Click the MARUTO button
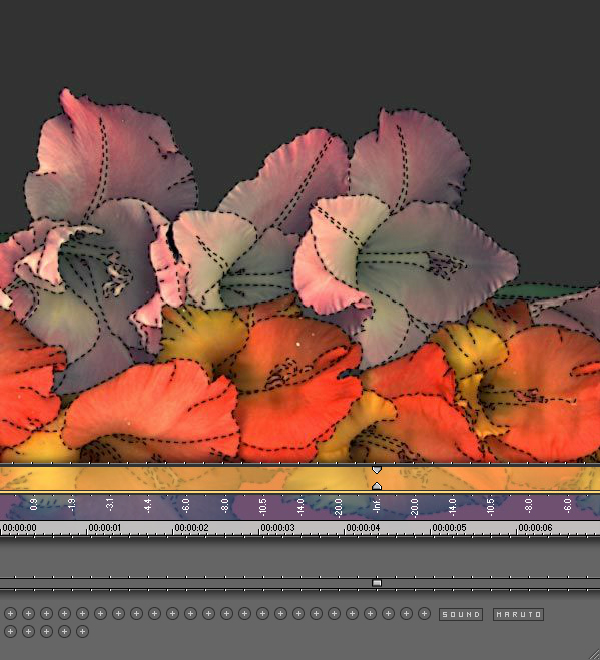The height and width of the screenshot is (660, 600). point(518,614)
